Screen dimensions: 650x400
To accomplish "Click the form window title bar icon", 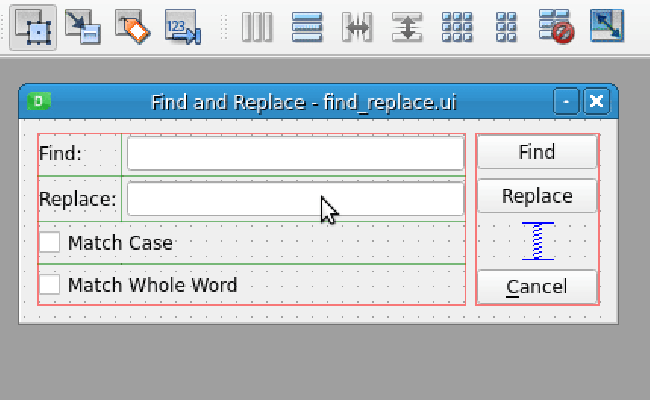I will 39,101.
